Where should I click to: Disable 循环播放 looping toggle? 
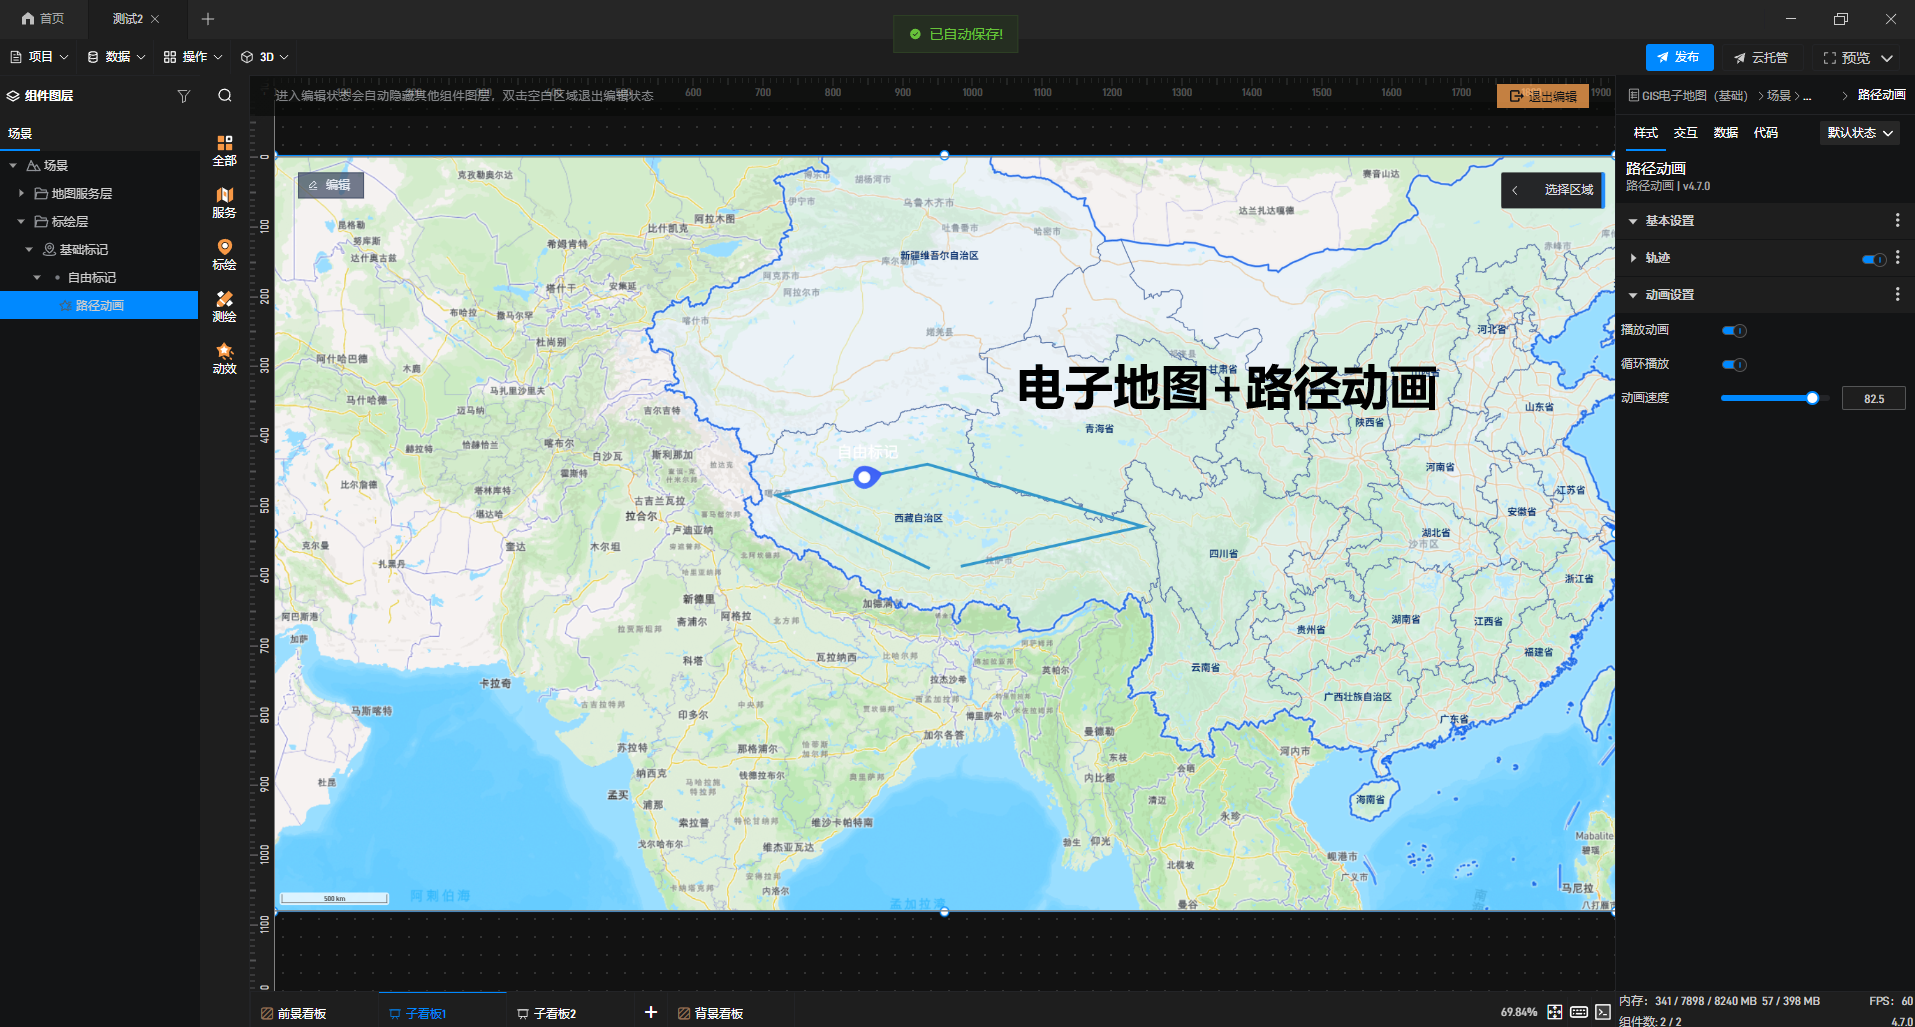(1734, 364)
